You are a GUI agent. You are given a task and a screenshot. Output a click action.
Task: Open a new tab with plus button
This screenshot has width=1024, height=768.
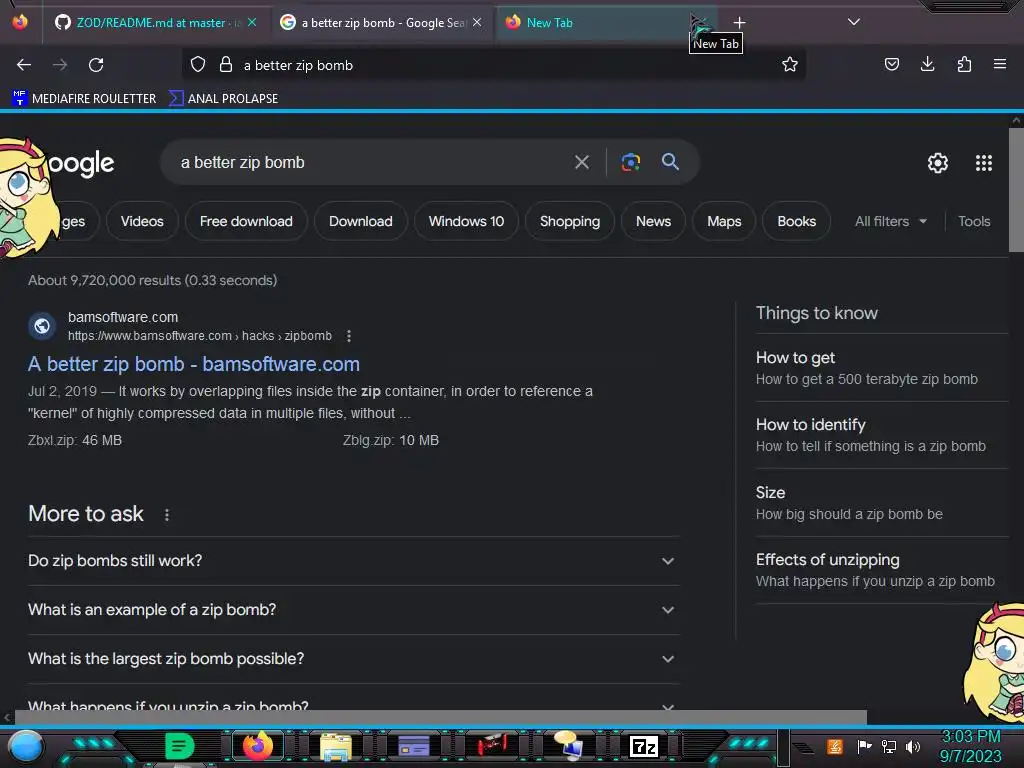pyautogui.click(x=739, y=22)
